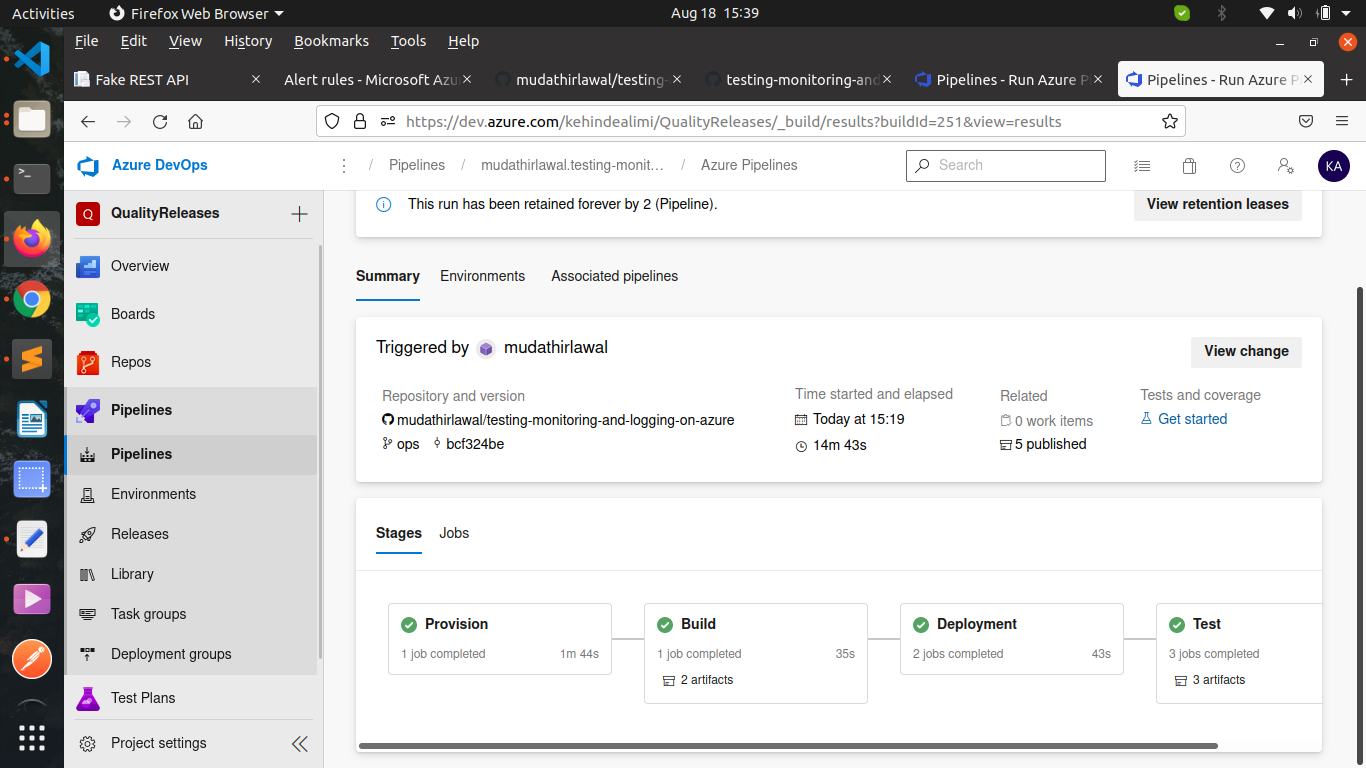Image resolution: width=1366 pixels, height=768 pixels.
Task: Click the Azure DevOps logo icon
Action: pos(89,166)
